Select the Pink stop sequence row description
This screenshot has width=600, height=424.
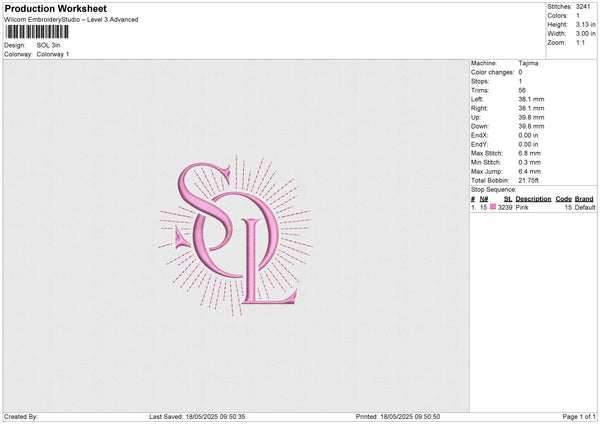[523, 207]
